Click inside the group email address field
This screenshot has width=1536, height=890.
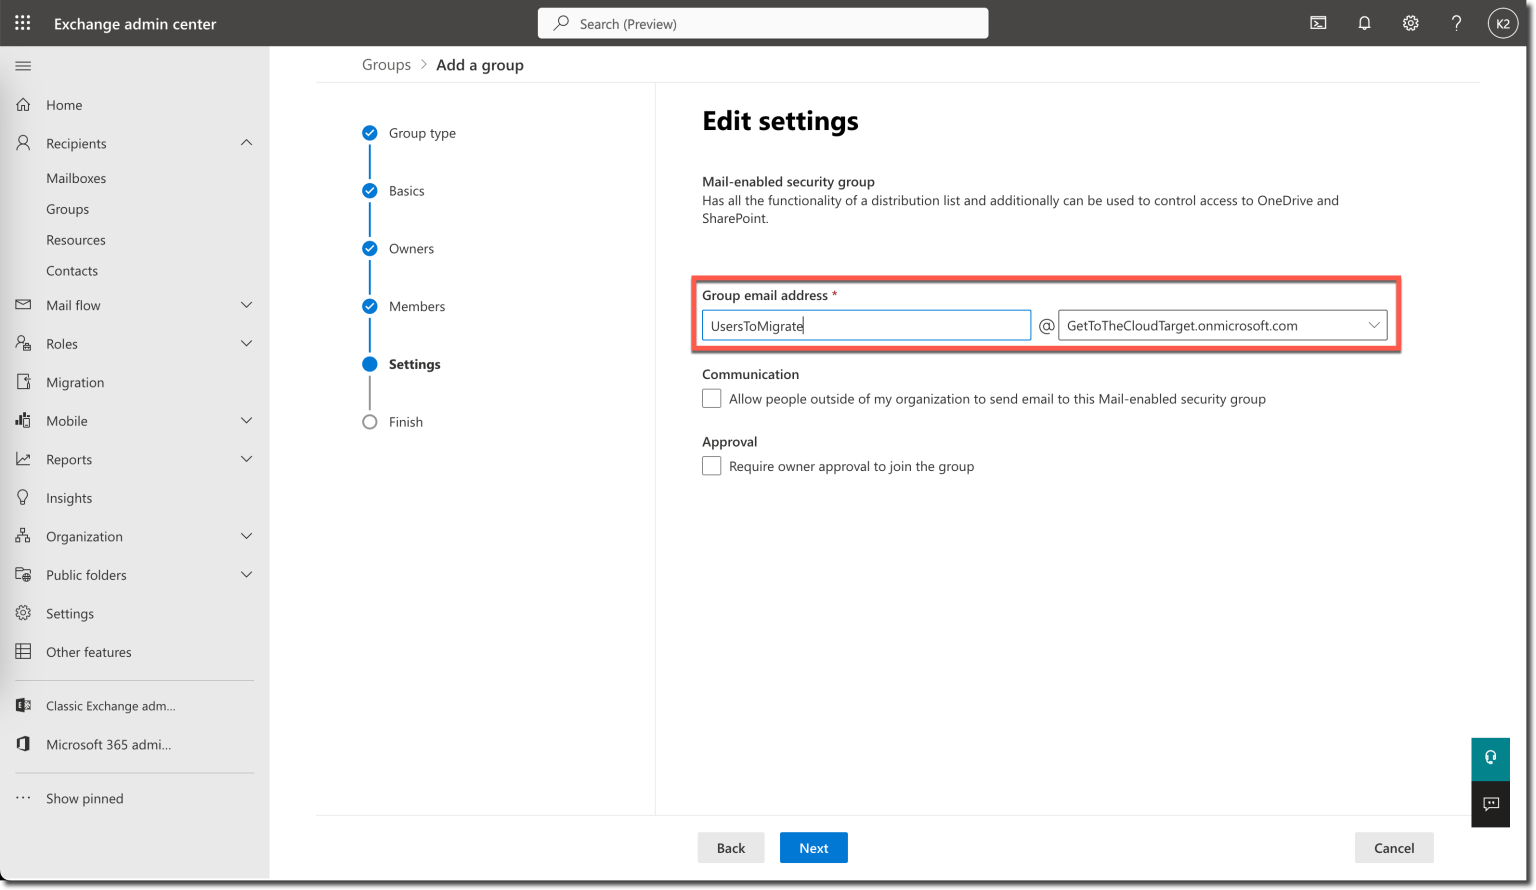(x=865, y=325)
